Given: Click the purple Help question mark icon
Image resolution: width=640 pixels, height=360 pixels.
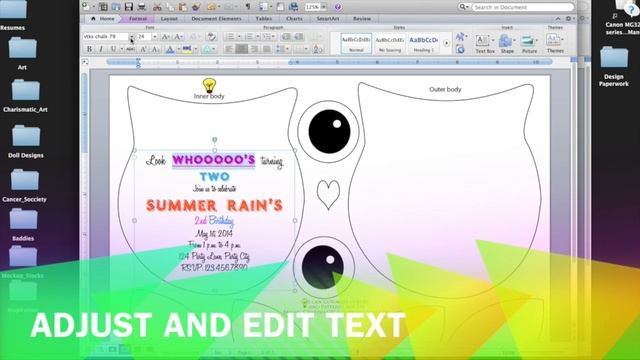Looking at the screenshot, I should point(338,7).
